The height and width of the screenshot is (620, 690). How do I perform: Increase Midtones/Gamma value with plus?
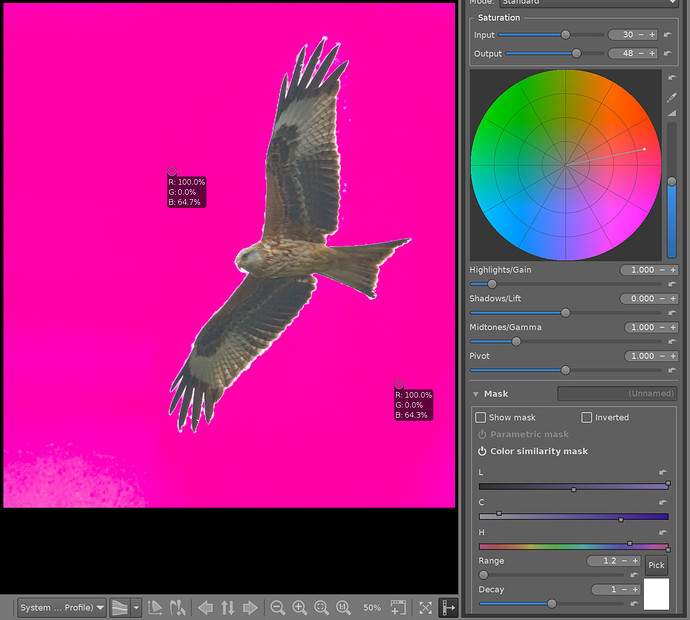(673, 327)
